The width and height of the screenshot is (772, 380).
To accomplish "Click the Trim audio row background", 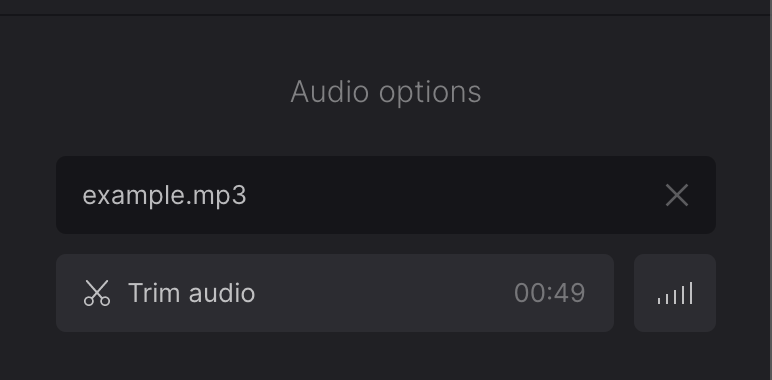I will pyautogui.click(x=335, y=293).
